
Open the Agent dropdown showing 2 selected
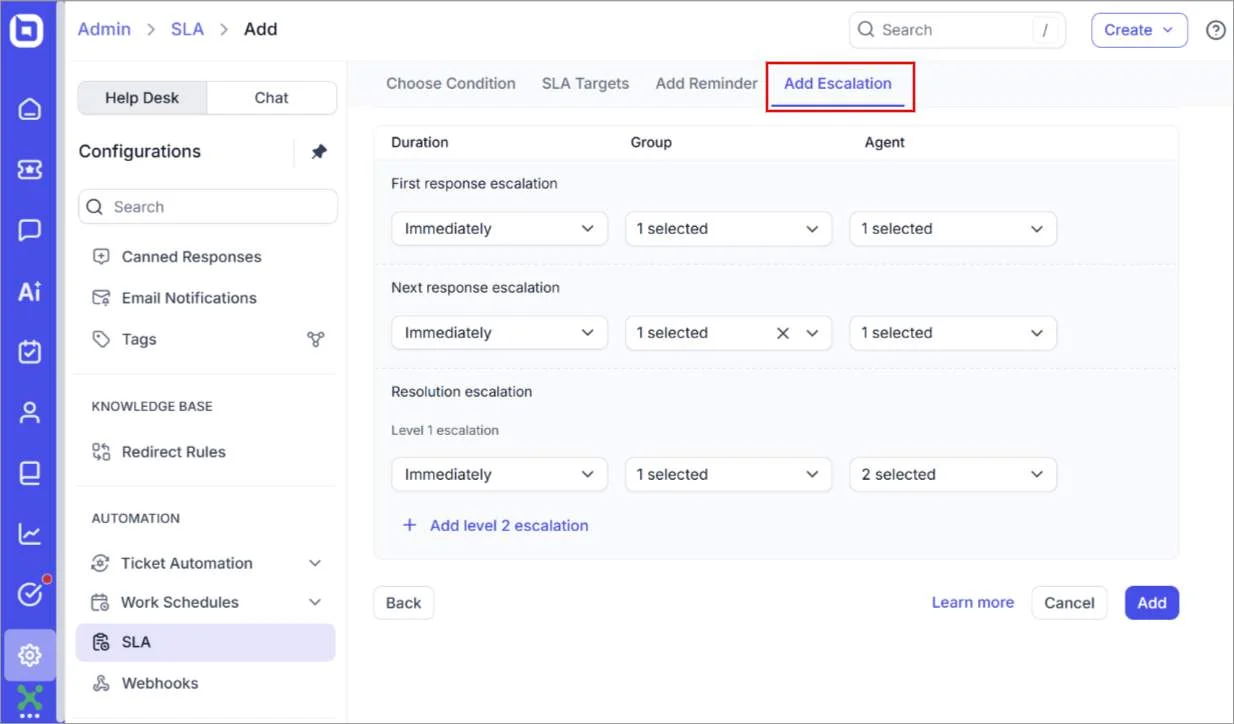951,474
